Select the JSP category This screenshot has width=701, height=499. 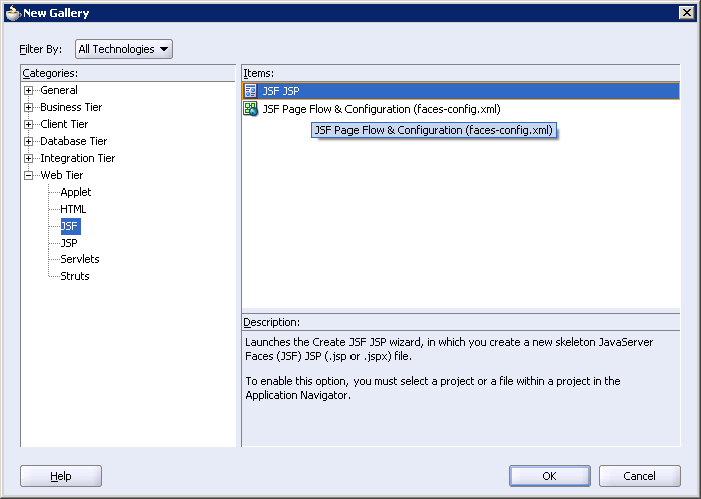69,243
